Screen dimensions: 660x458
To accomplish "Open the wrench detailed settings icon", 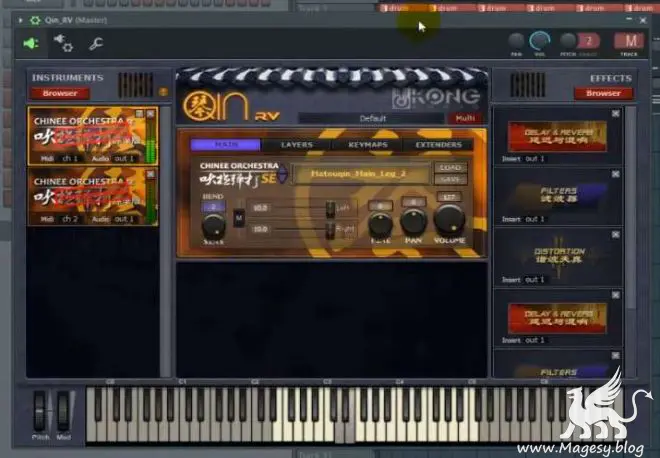I will pyautogui.click(x=96, y=44).
